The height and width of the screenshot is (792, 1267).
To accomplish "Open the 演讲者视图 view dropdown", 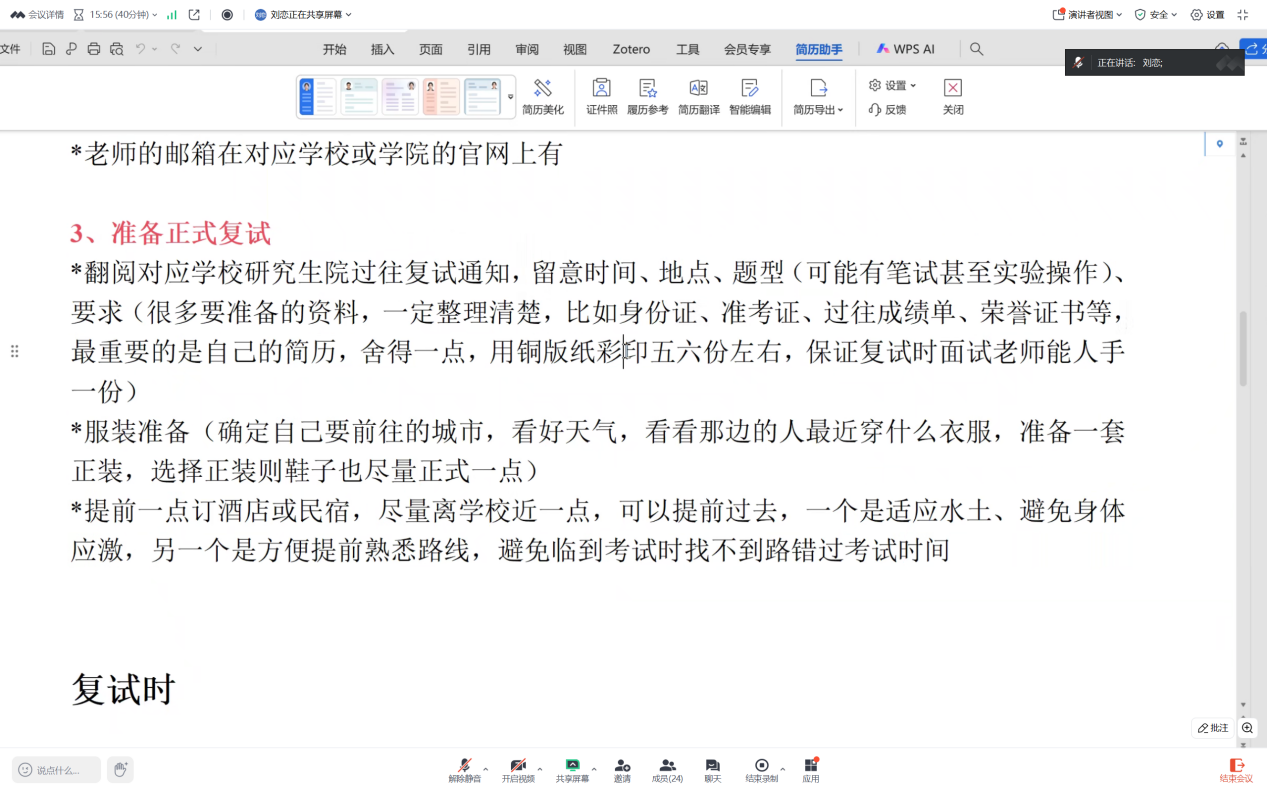I will coord(1088,15).
